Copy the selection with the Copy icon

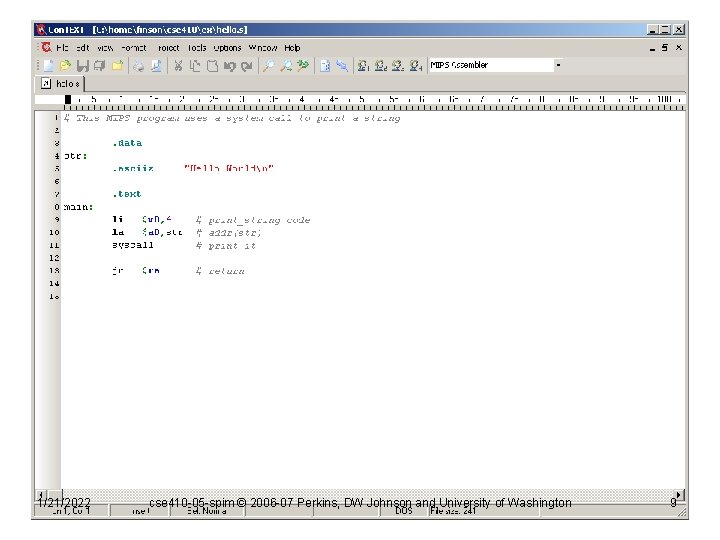[x=195, y=66]
